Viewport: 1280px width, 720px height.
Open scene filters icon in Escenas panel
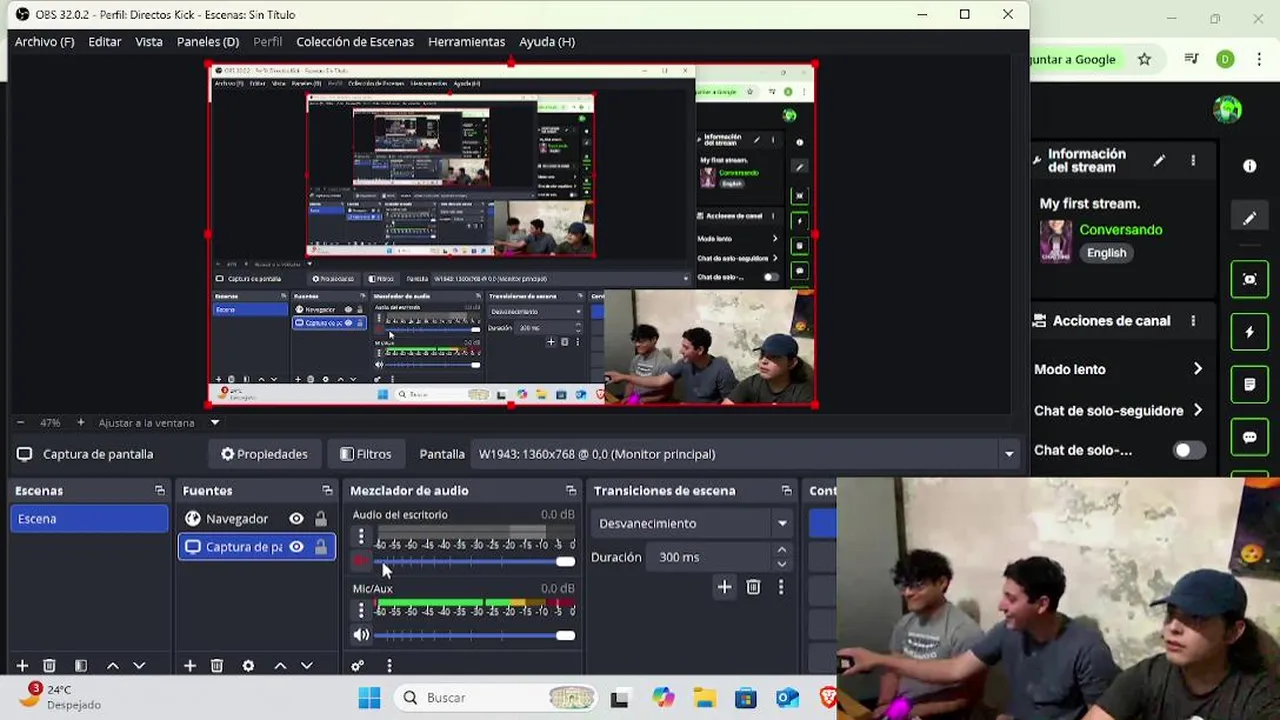pos(81,666)
